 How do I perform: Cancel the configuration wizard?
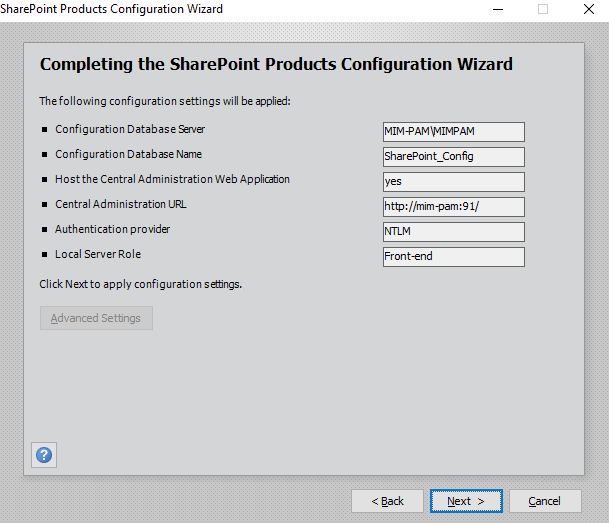544,501
